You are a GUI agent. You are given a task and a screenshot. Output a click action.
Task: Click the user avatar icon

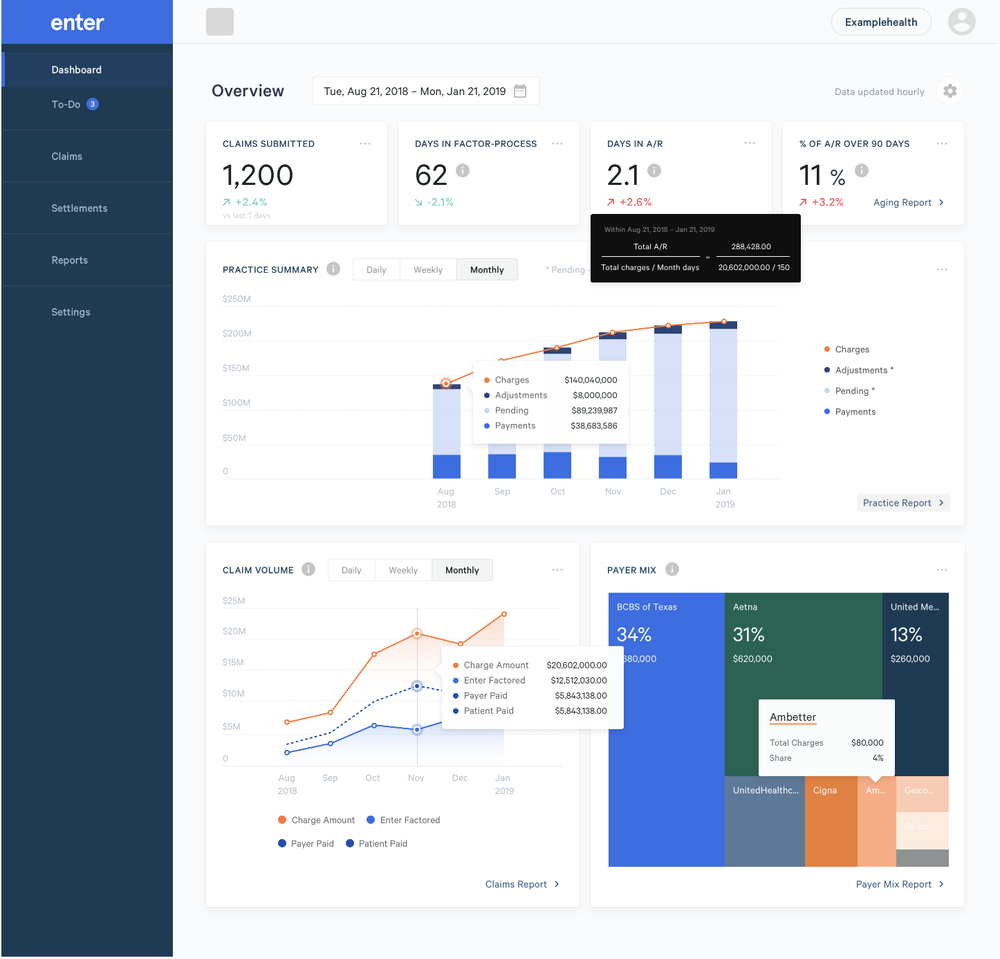pos(961,21)
